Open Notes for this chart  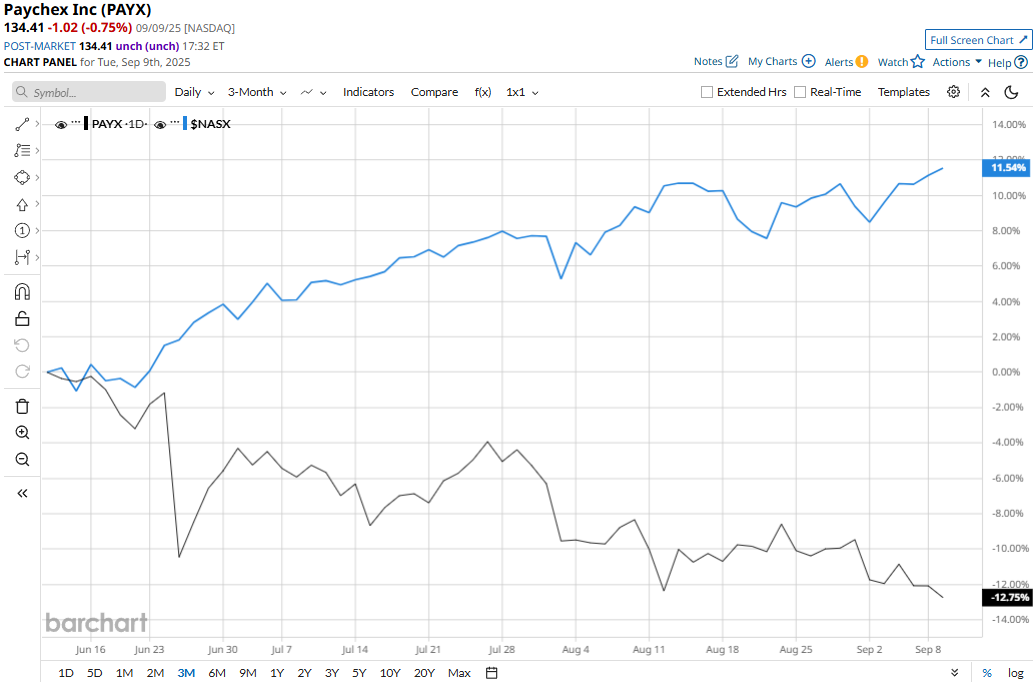point(715,61)
